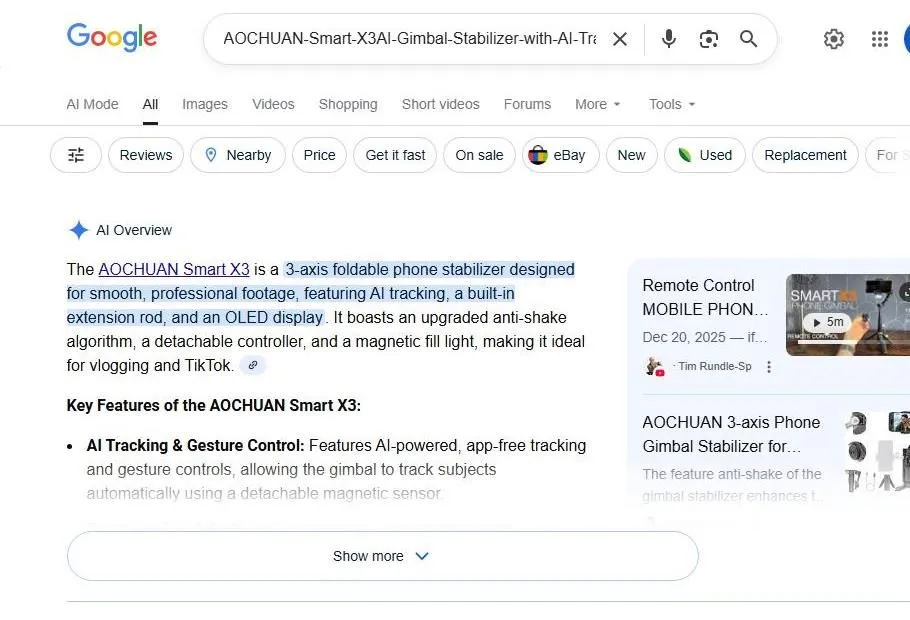
Task: Select the Used condition chip
Action: pyautogui.click(x=705, y=155)
